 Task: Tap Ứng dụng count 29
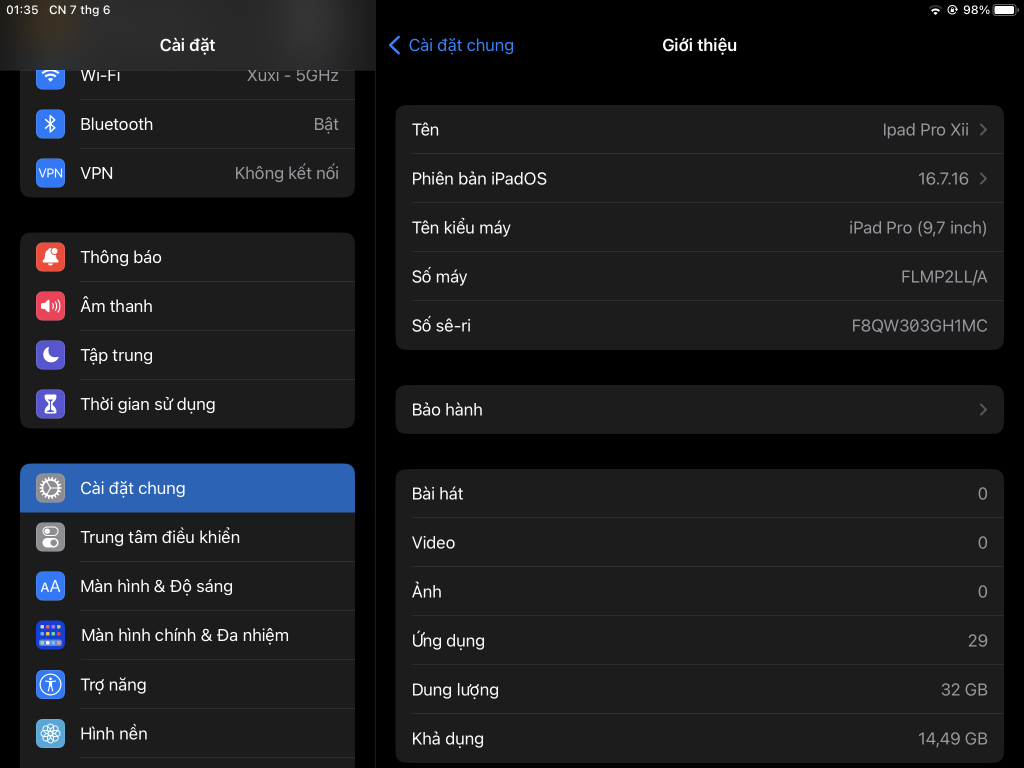(977, 641)
